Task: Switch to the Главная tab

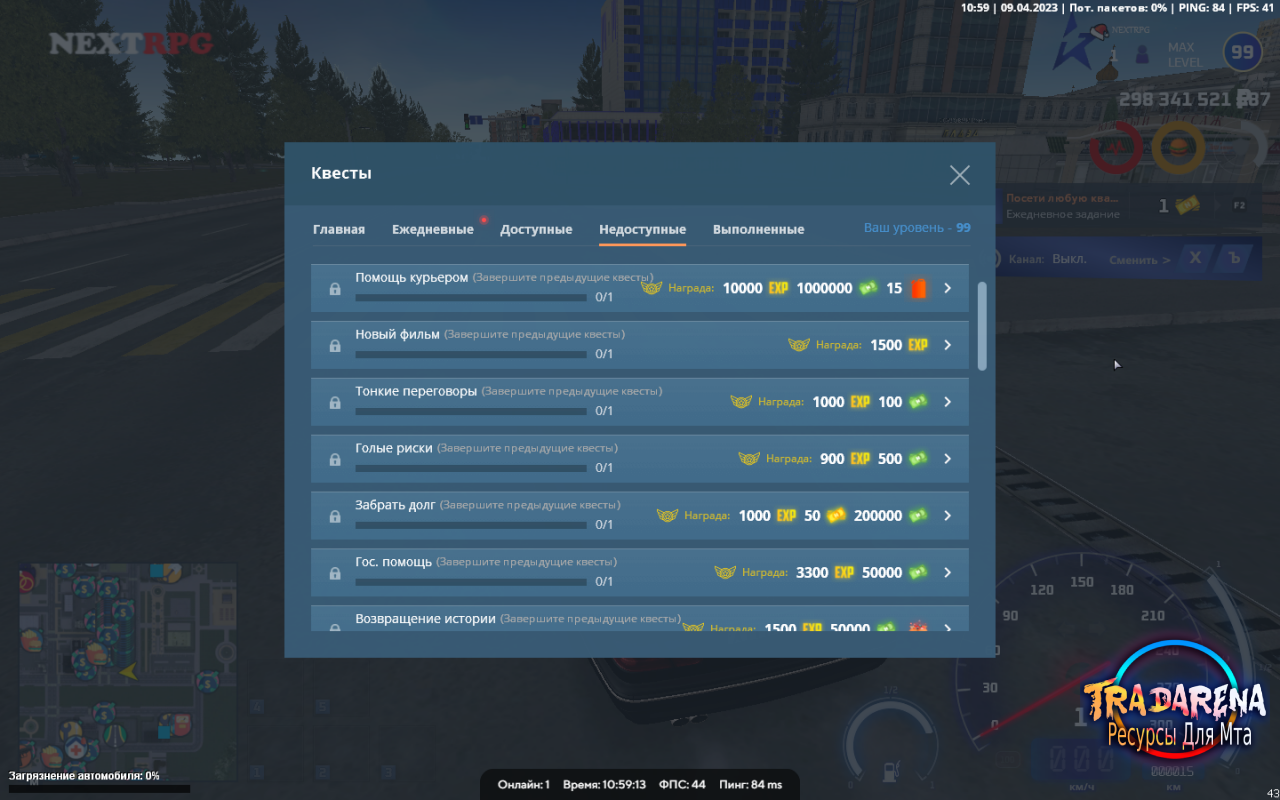Action: pos(339,229)
